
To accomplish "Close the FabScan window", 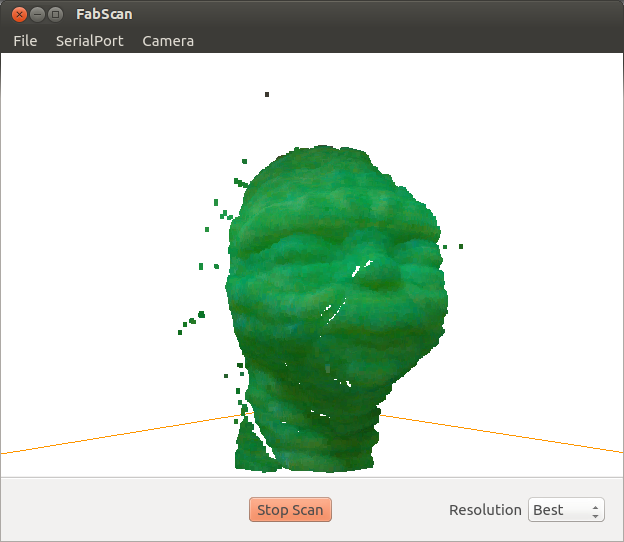I will click(x=18, y=15).
